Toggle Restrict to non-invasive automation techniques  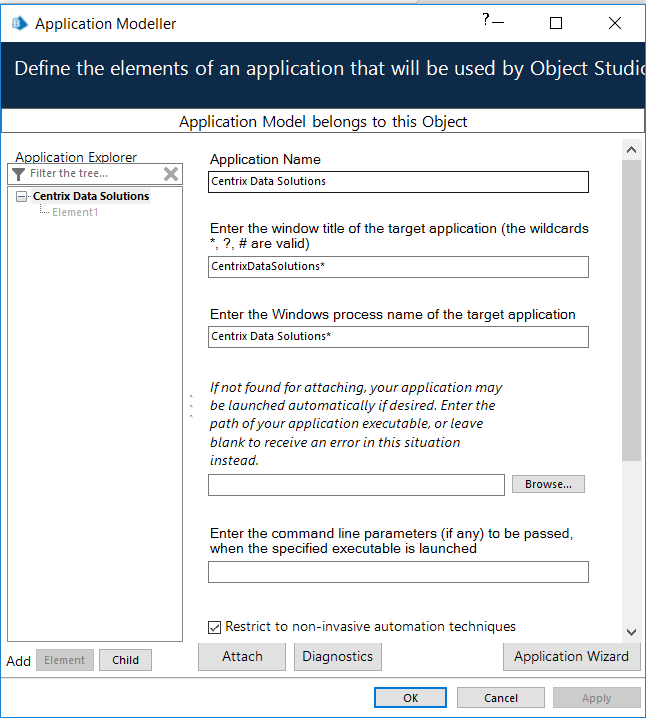click(214, 627)
